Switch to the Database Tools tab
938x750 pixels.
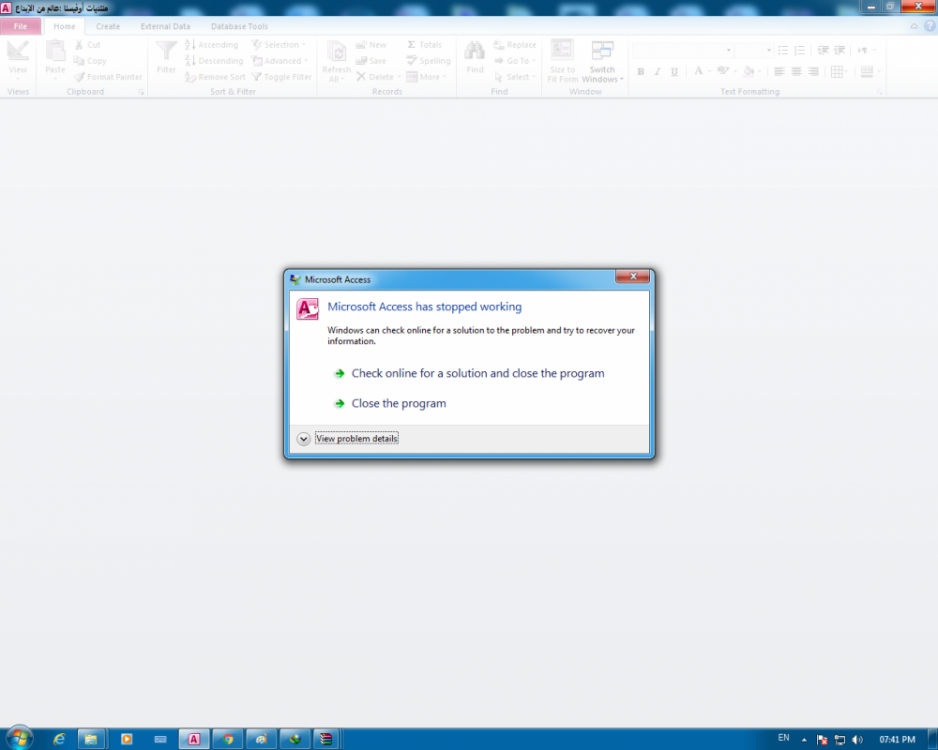[239, 26]
